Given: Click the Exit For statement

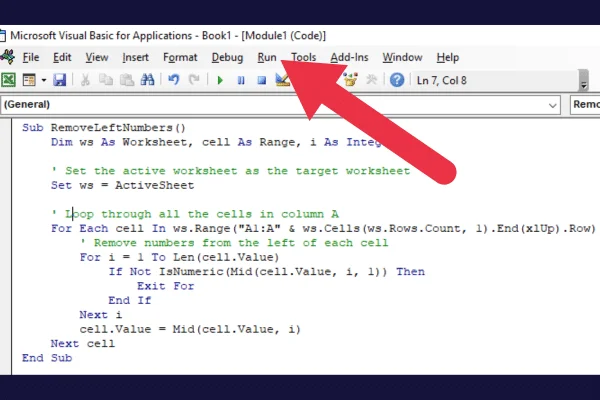Looking at the screenshot, I should click(166, 286).
